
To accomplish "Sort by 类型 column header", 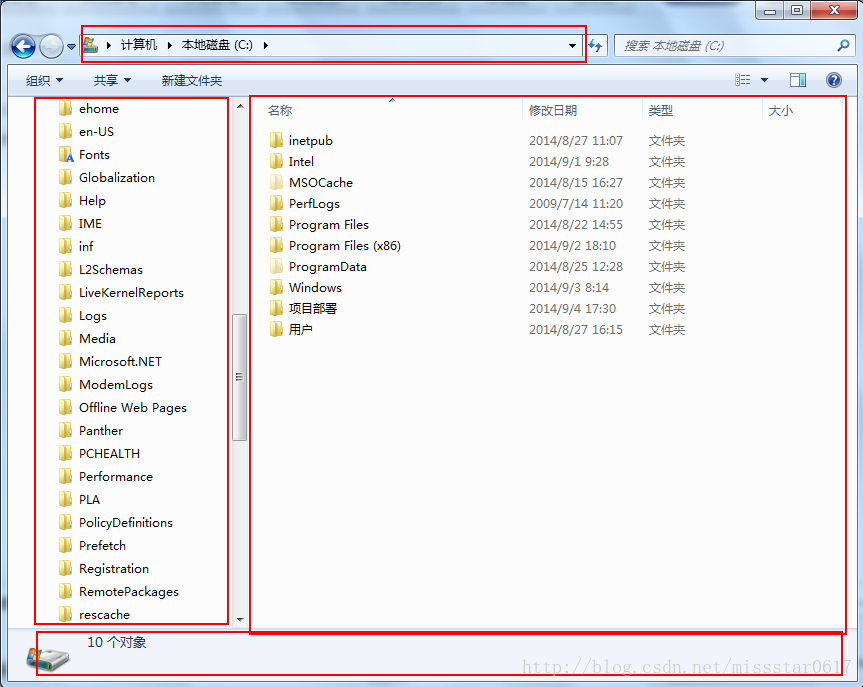I will (660, 111).
